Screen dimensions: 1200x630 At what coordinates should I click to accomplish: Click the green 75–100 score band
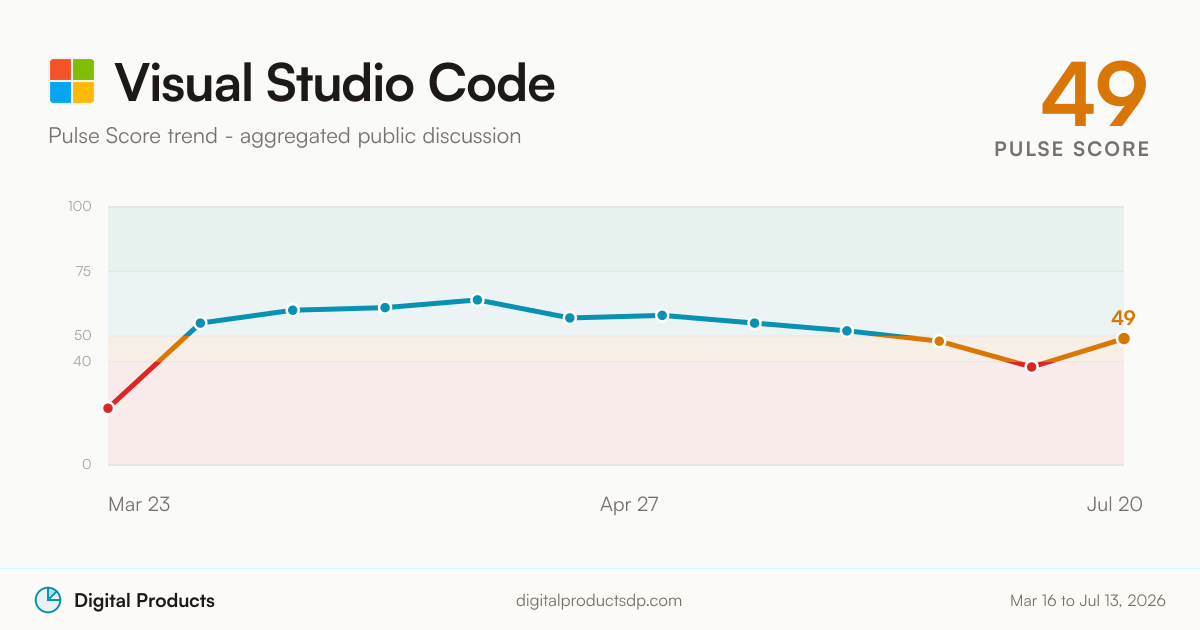(x=616, y=239)
